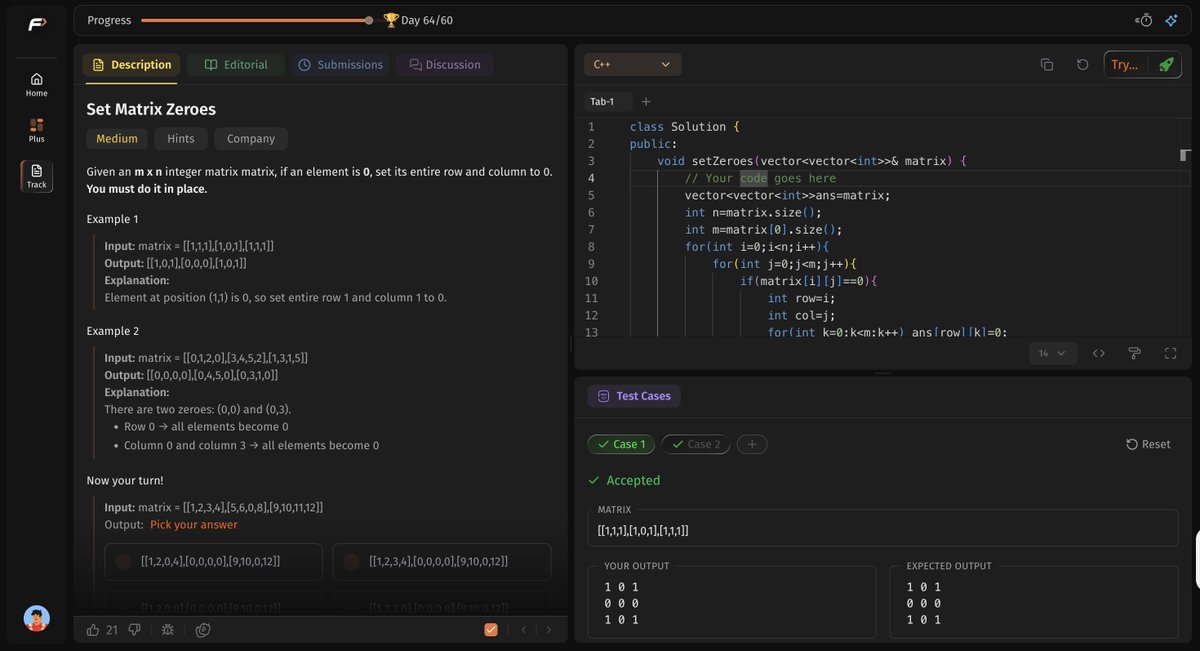Open the Submissions tab

(x=340, y=65)
